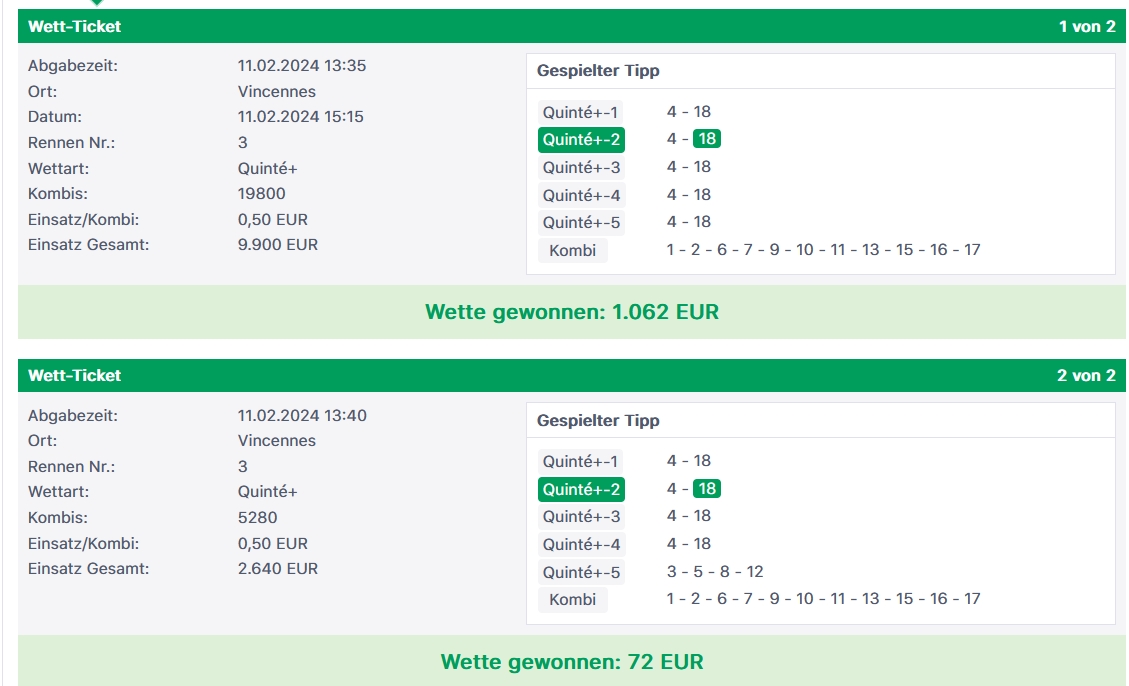Screen dimensions: 1129x686
Task: Click 'Wette gewonnen: 1.062 EUR' banner
Action: 572,312
